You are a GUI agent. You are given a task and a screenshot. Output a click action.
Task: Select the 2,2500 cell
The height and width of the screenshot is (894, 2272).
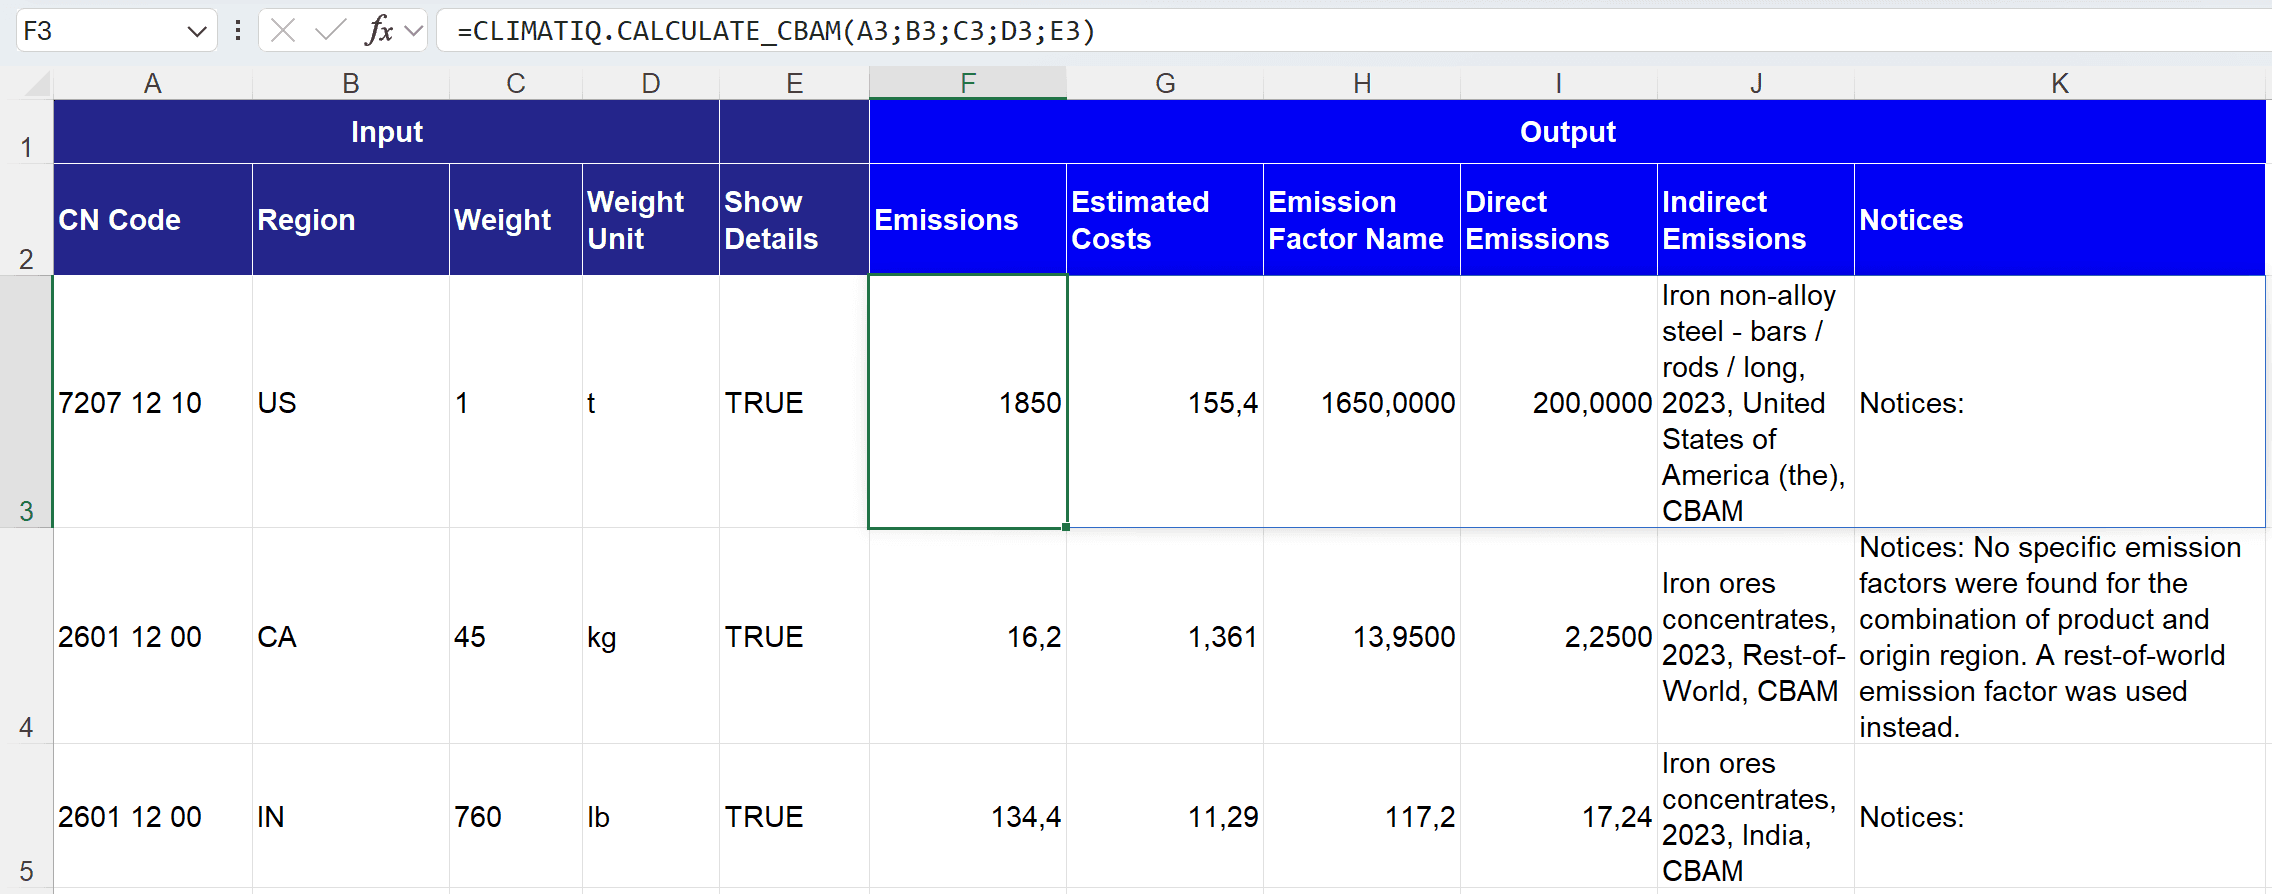[x=1558, y=636]
